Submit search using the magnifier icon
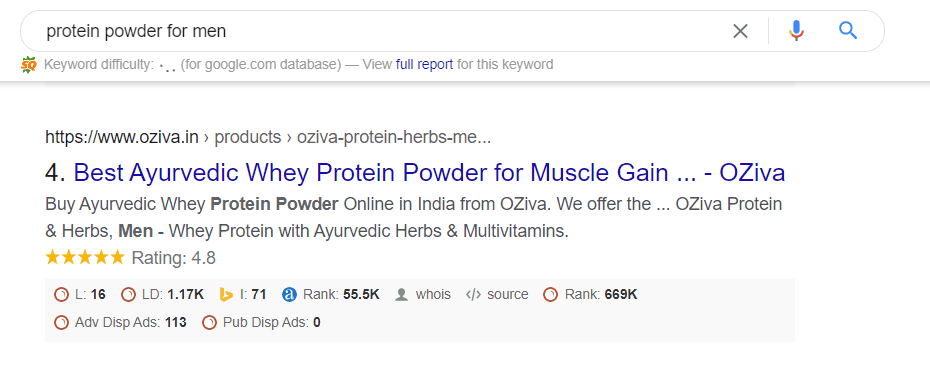Screen dimensions: 930x373 (x=848, y=30)
